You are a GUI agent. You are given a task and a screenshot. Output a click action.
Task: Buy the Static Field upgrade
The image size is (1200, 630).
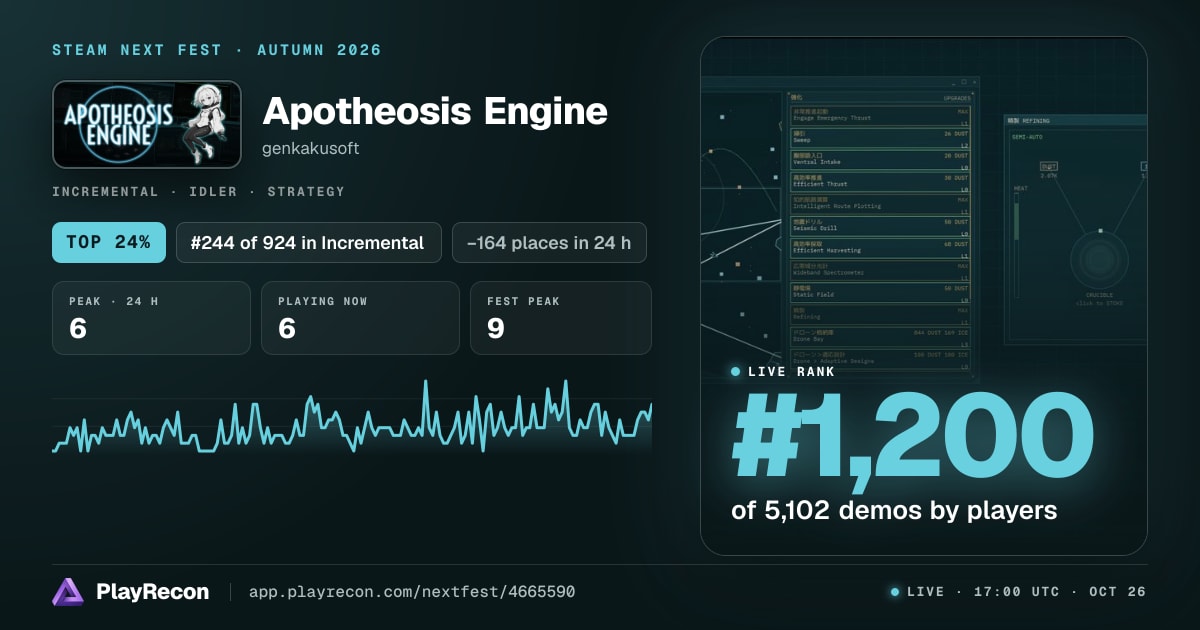click(x=880, y=292)
